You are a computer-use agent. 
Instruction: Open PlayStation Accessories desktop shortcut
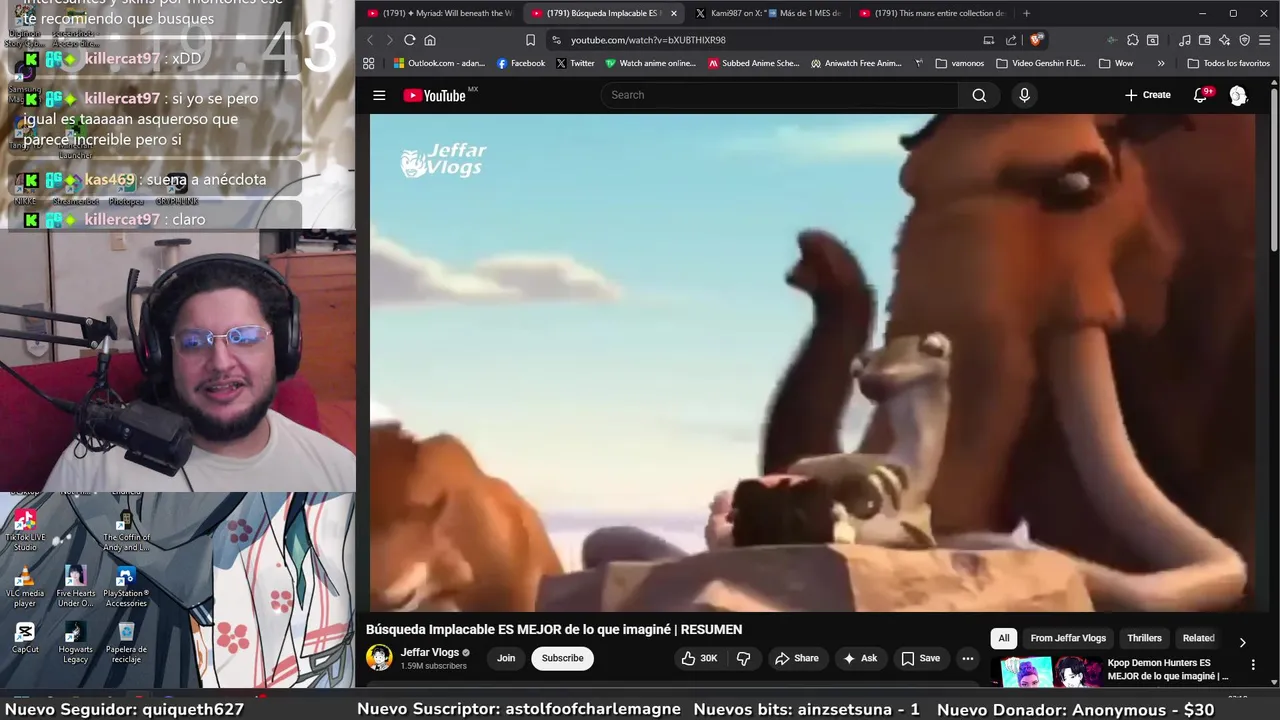[126, 587]
